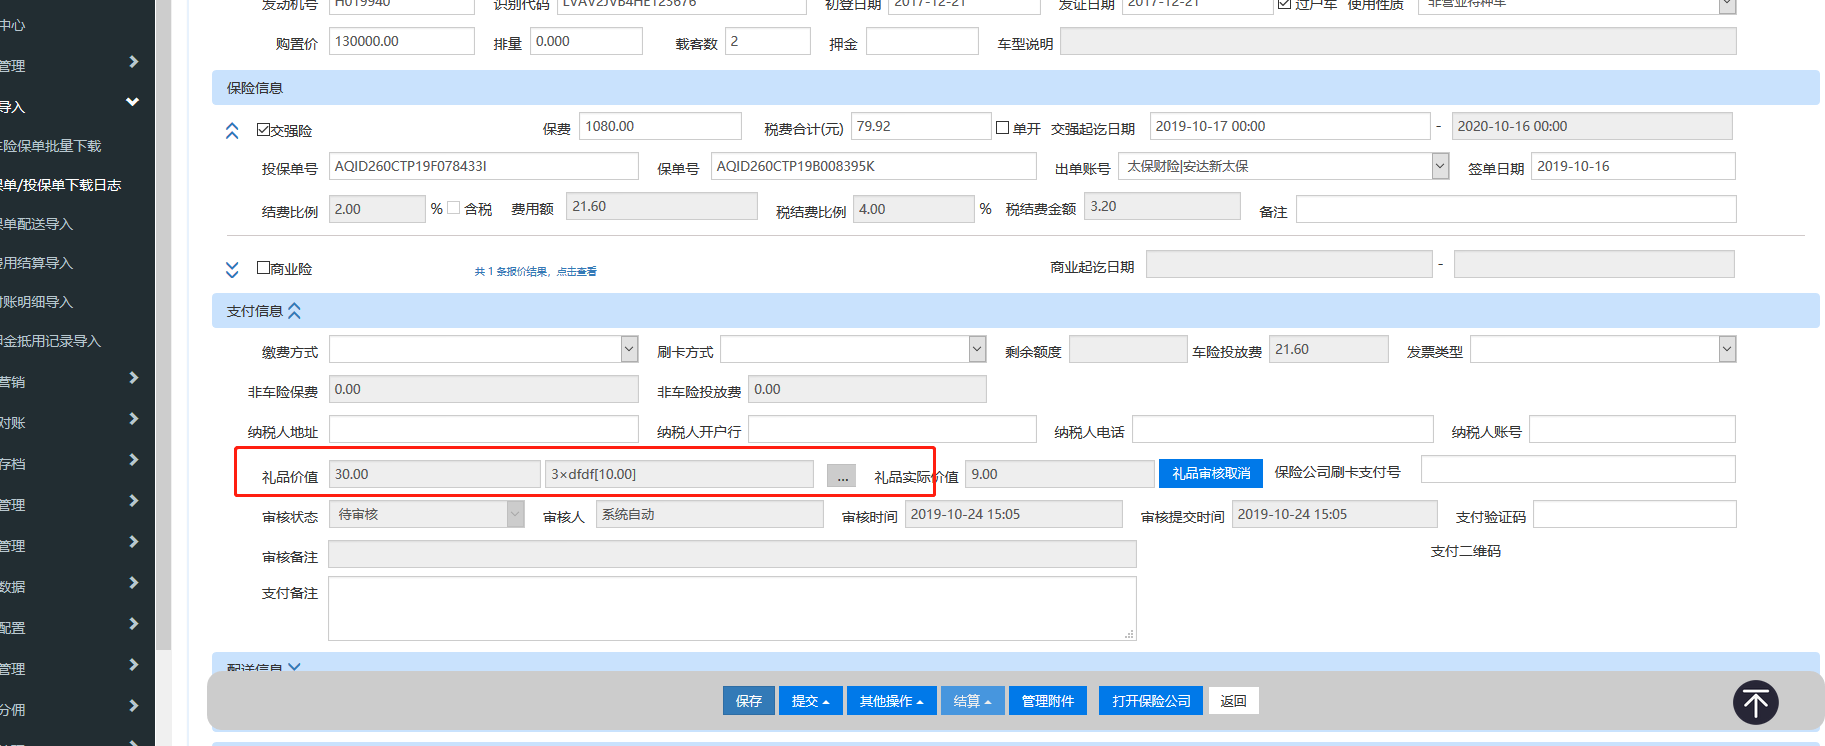The width and height of the screenshot is (1825, 746).
Task: Uncheck the 交强险 checkbox
Action: [264, 130]
